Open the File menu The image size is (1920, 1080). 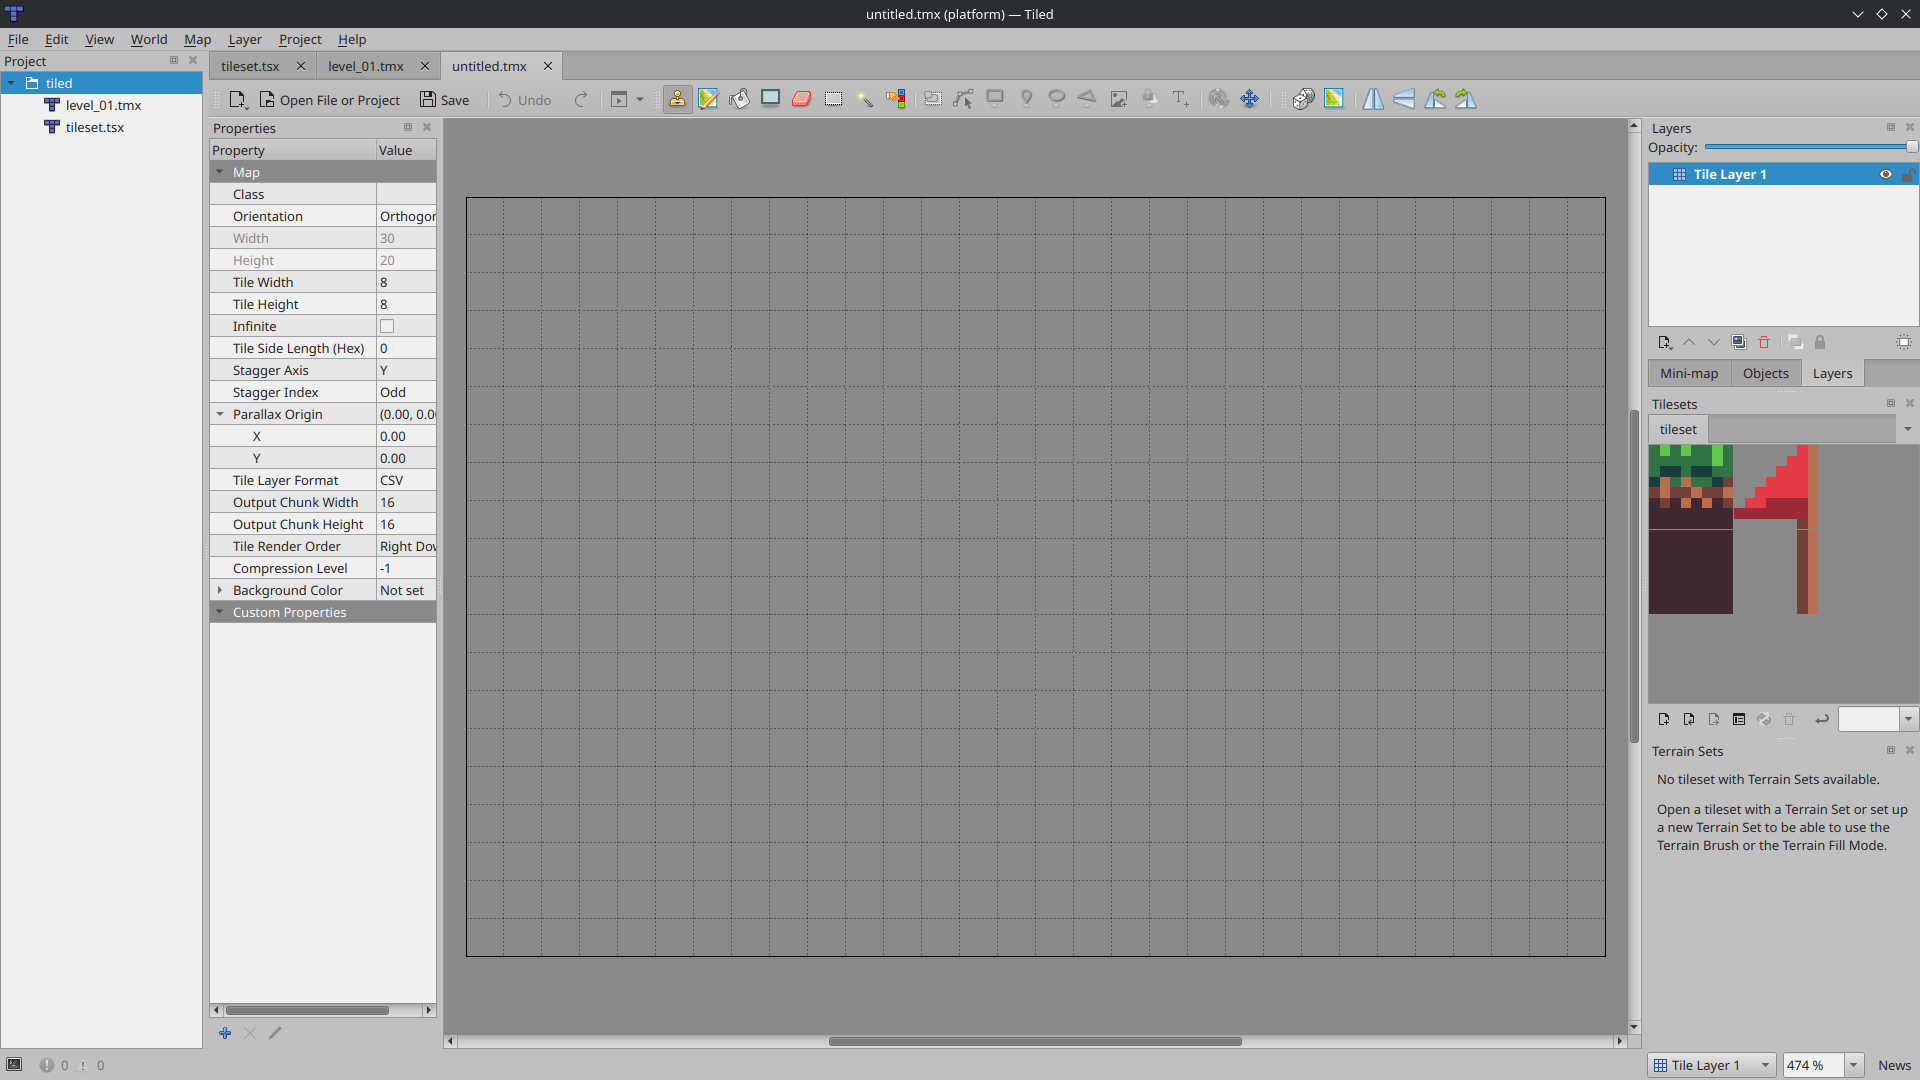18,39
